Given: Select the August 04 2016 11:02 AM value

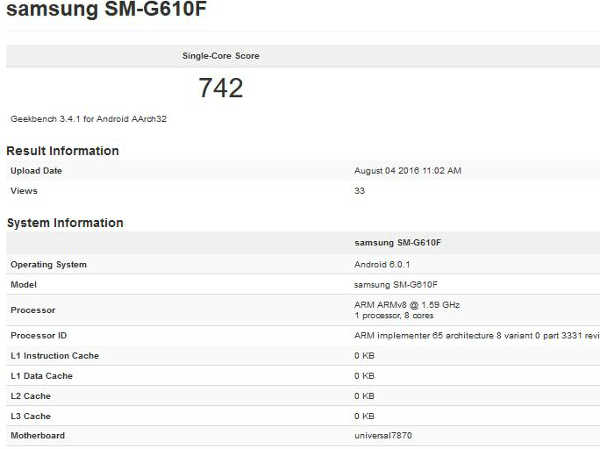Looking at the screenshot, I should click(408, 171).
